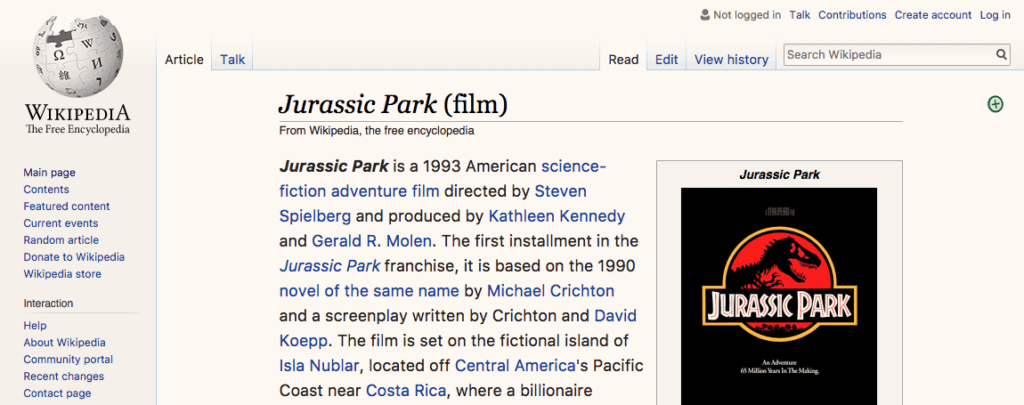Click the green plus good article icon
This screenshot has width=1024, height=405.
(995, 104)
